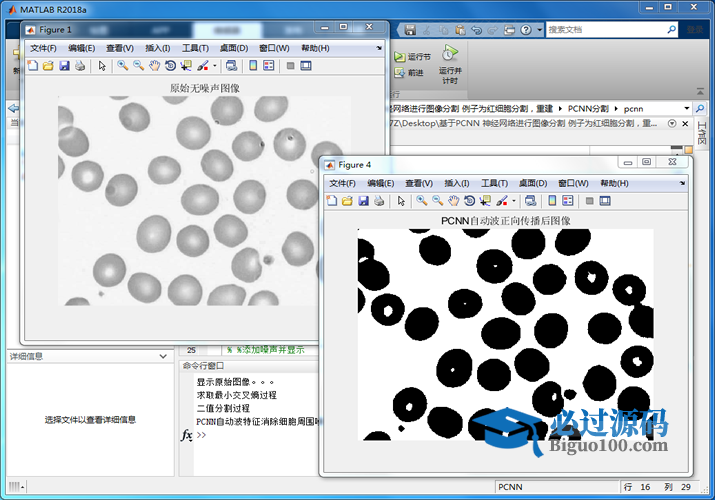Open 桌面(D) menu in Figure 4
The height and width of the screenshot is (500, 715).
533,183
